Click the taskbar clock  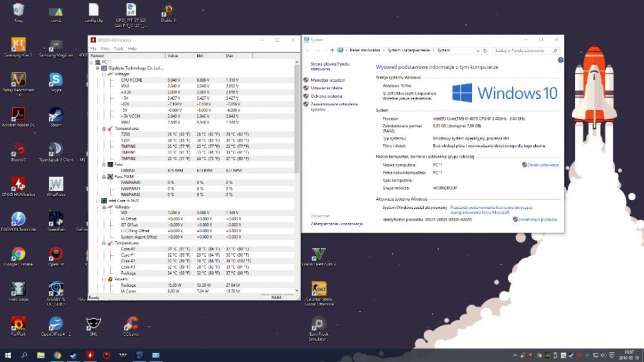click(629, 355)
